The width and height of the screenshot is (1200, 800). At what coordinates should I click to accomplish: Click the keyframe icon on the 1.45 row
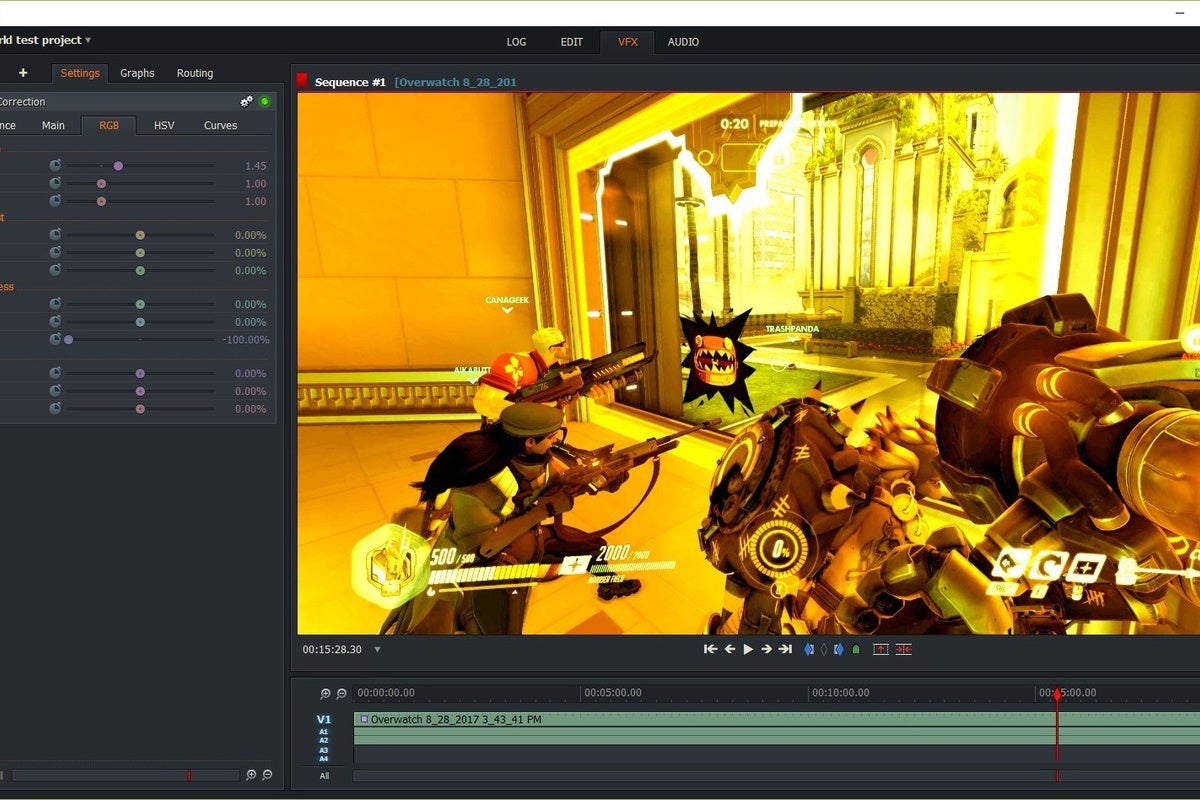pos(55,165)
